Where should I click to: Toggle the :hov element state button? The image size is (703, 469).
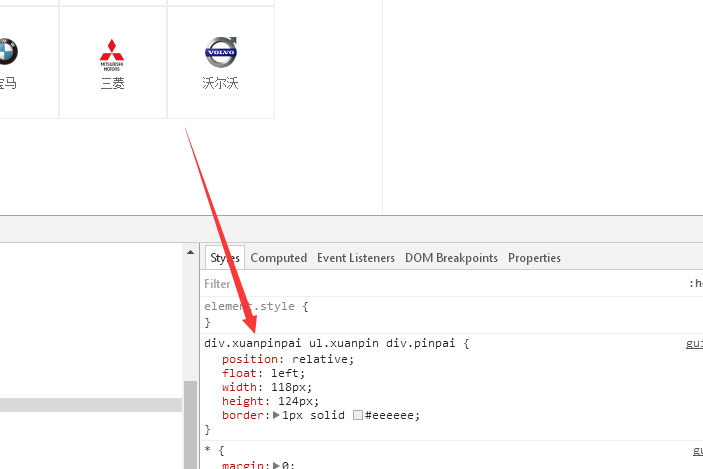(x=696, y=283)
